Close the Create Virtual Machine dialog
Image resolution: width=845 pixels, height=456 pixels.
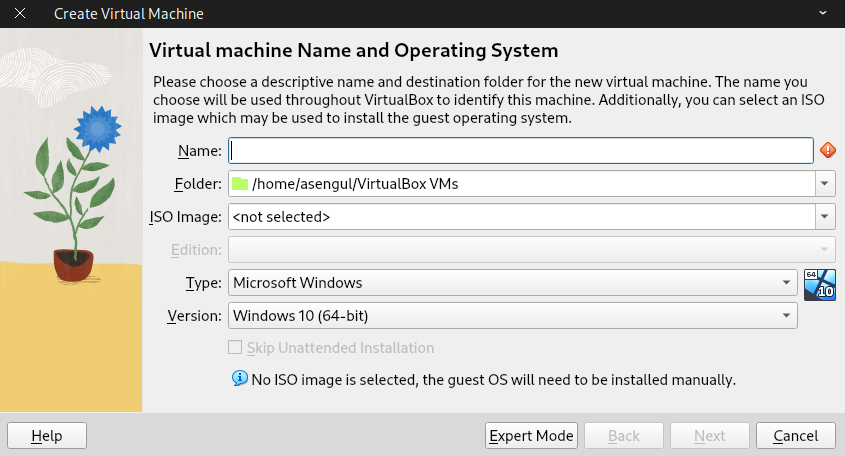tap(20, 13)
